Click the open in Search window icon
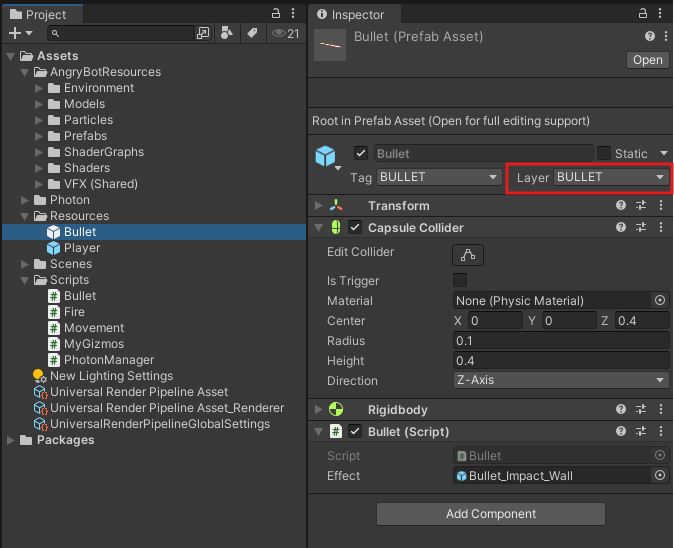 click(x=203, y=33)
